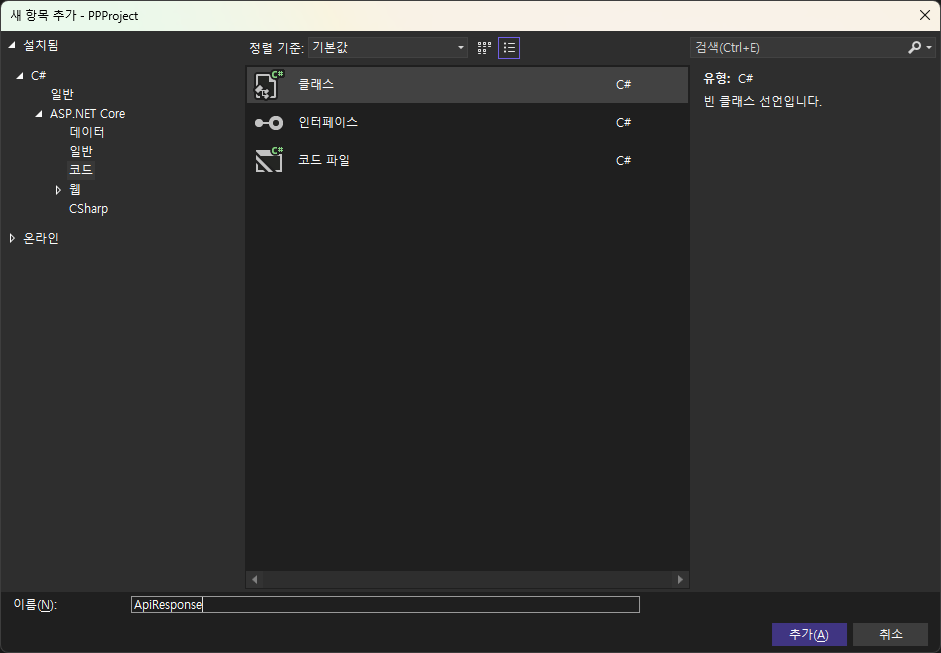The width and height of the screenshot is (941, 653).
Task: Click the 클래스 template name
Action: click(x=316, y=85)
